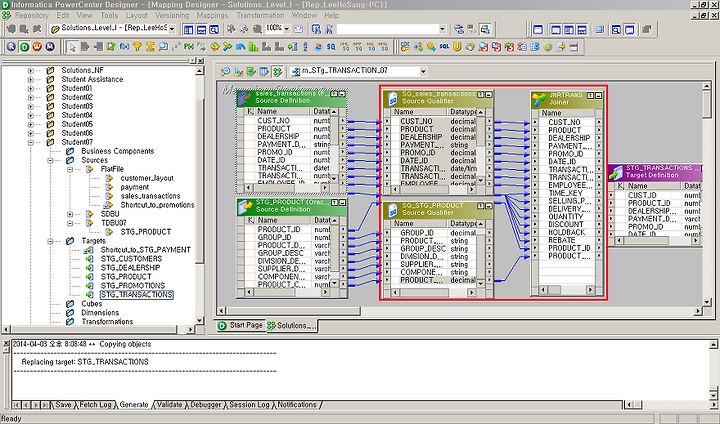Click the binoculars find icon in toolbar
Image resolution: width=720 pixels, height=424 pixels.
[316, 29]
